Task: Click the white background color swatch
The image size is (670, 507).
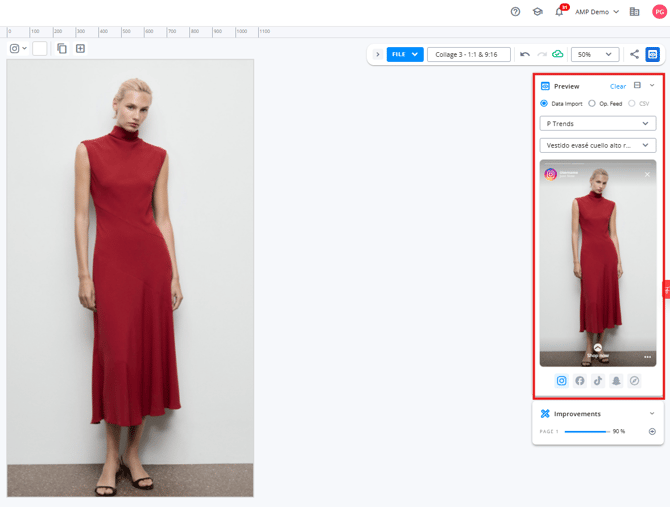Action: [x=40, y=48]
